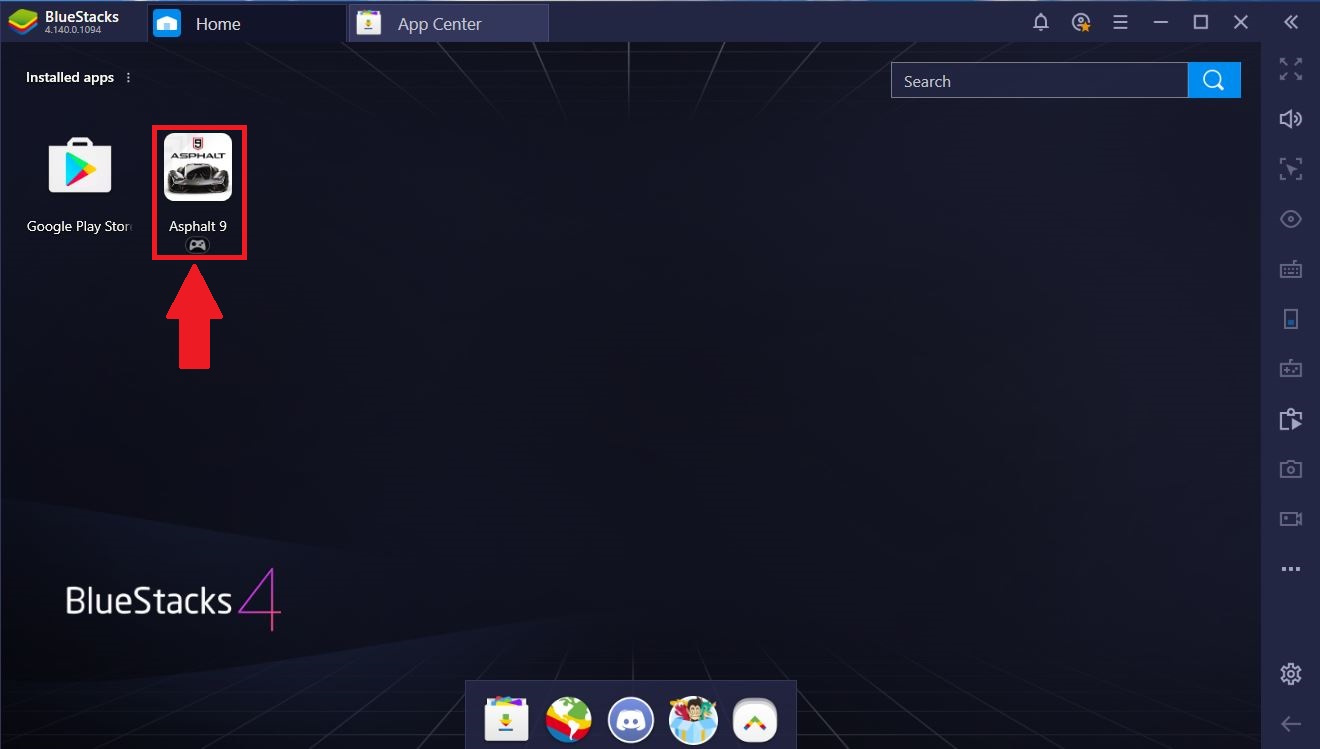Toggle full screen mode in sidebar
1320x749 pixels.
click(1291, 69)
